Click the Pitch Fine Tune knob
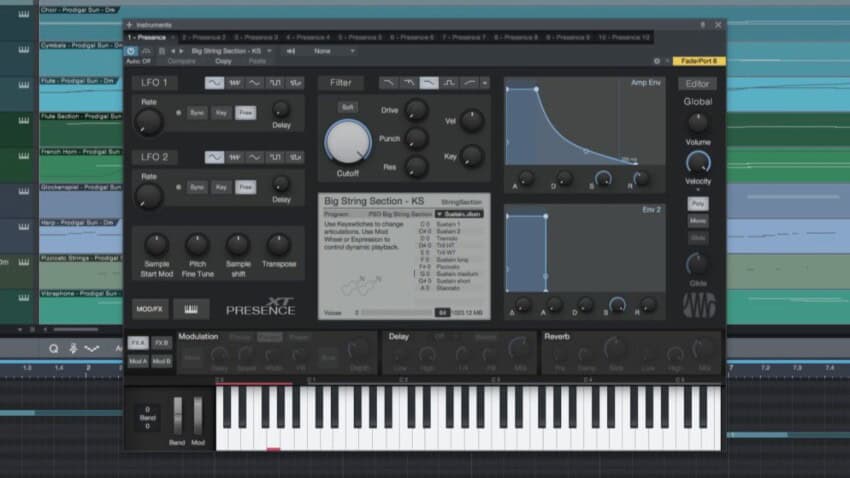 (x=197, y=245)
